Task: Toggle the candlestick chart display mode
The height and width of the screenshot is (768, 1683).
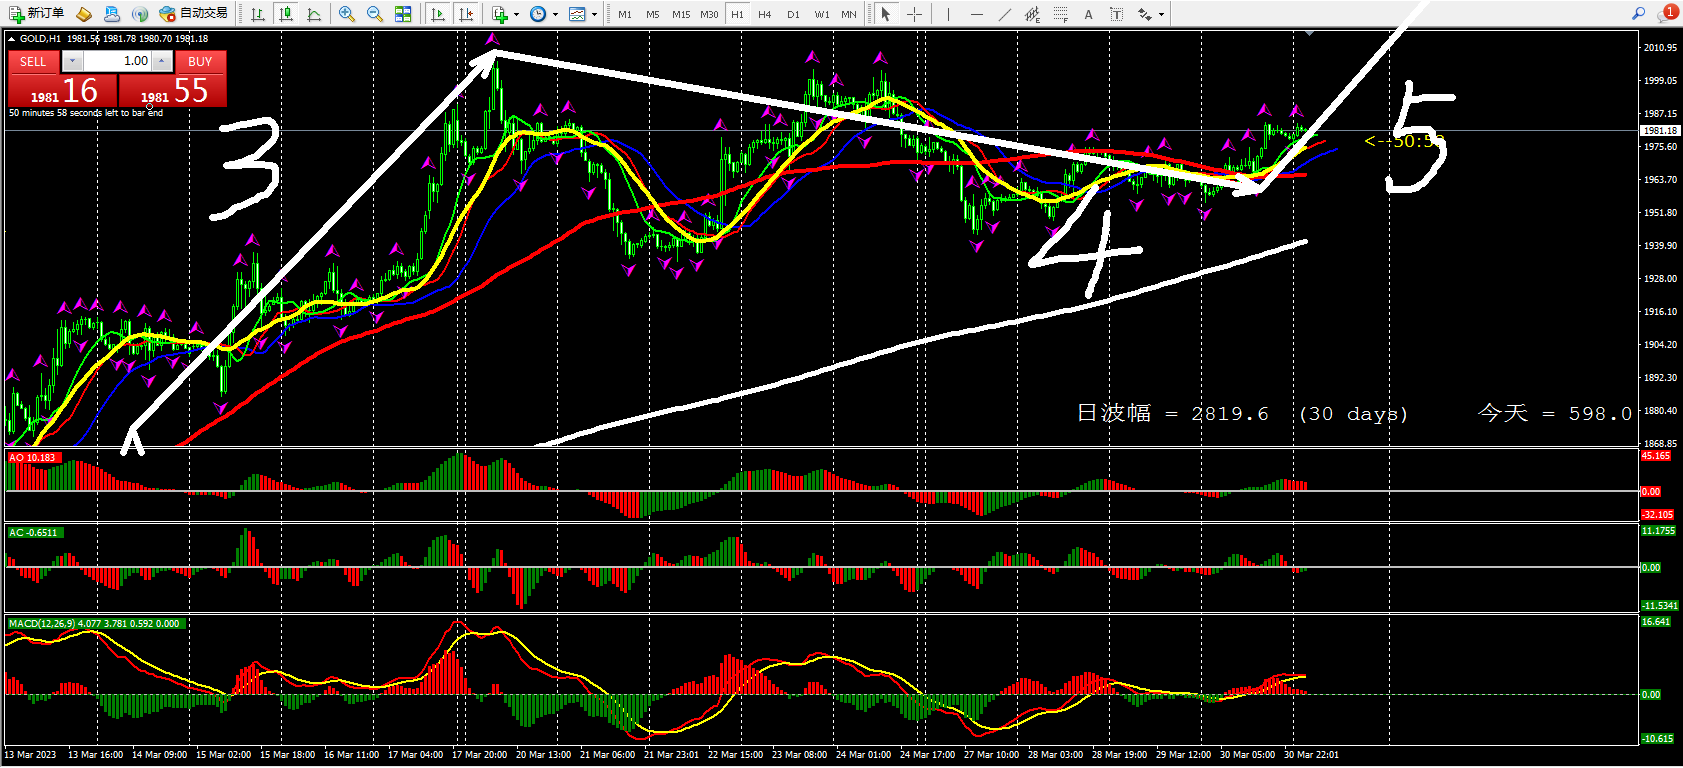Action: pos(286,14)
